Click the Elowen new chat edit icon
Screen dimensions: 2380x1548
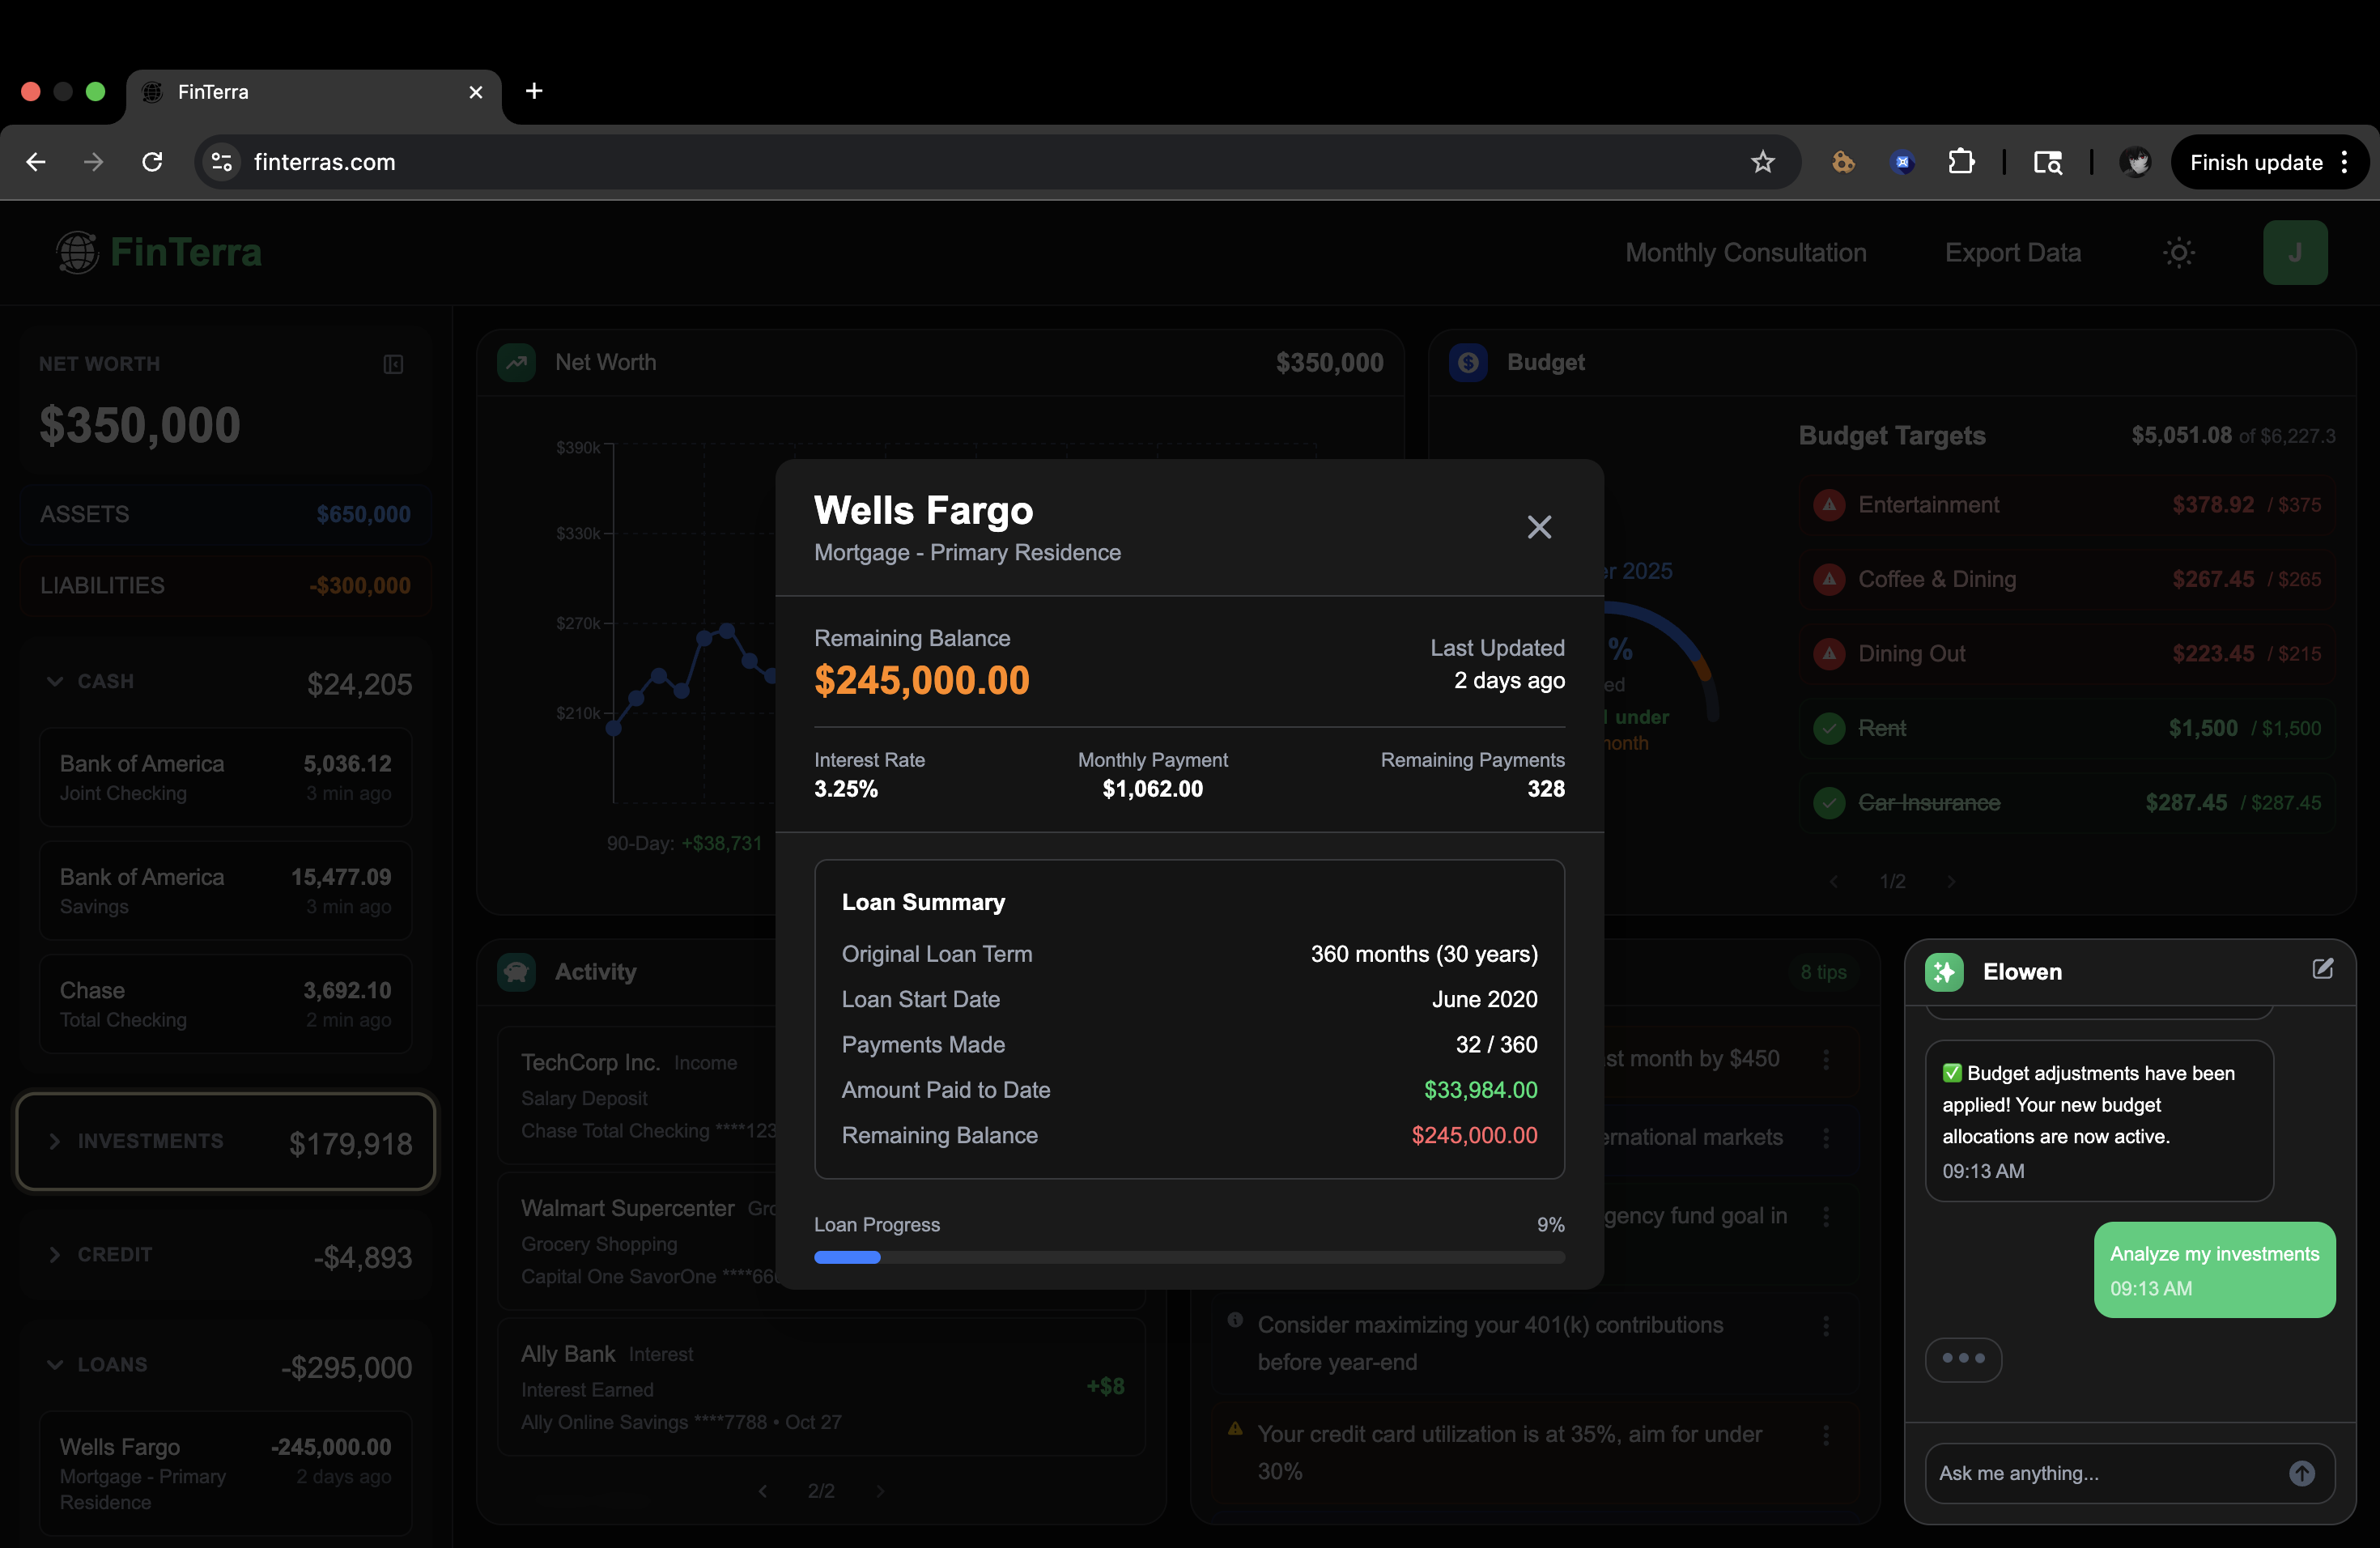pos(2322,969)
